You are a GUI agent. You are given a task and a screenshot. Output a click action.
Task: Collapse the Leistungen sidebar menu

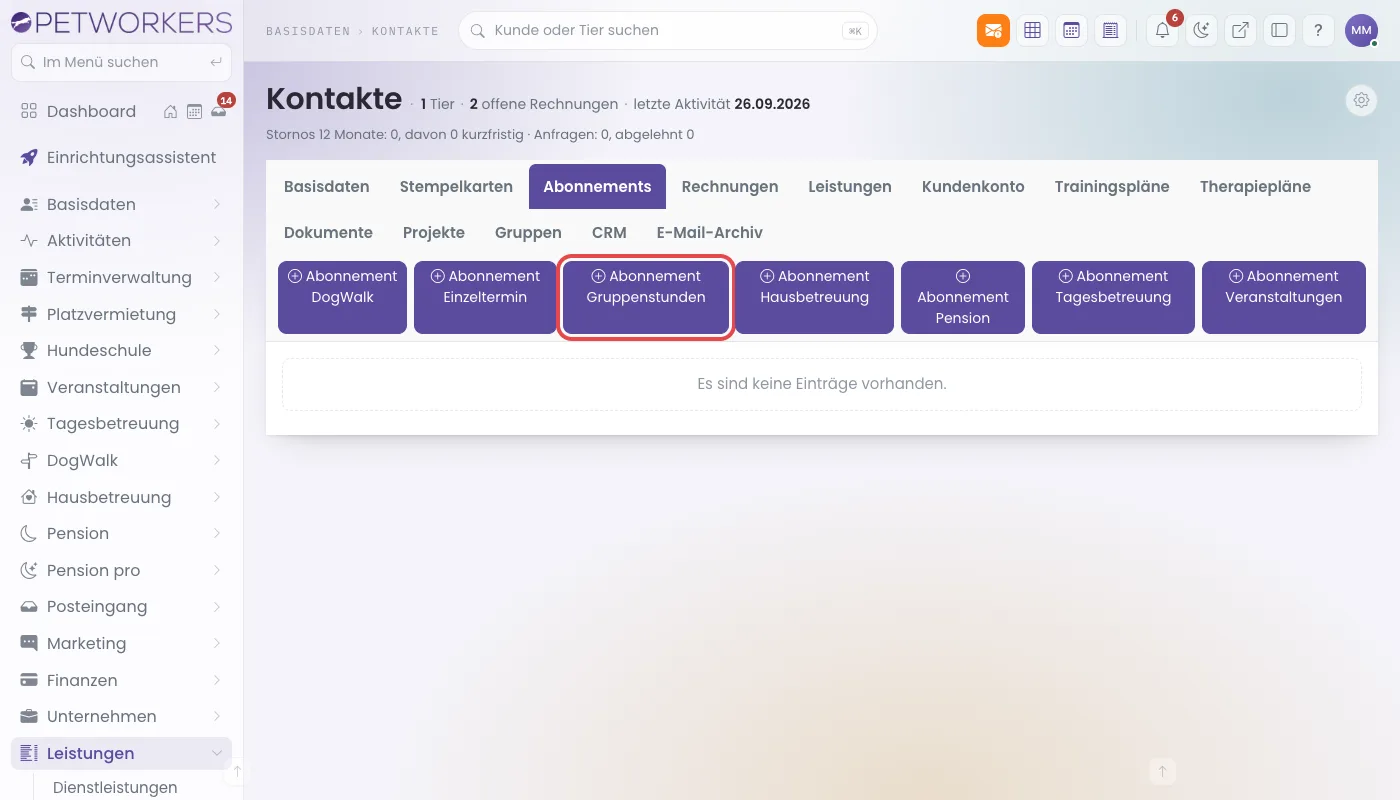coord(120,753)
